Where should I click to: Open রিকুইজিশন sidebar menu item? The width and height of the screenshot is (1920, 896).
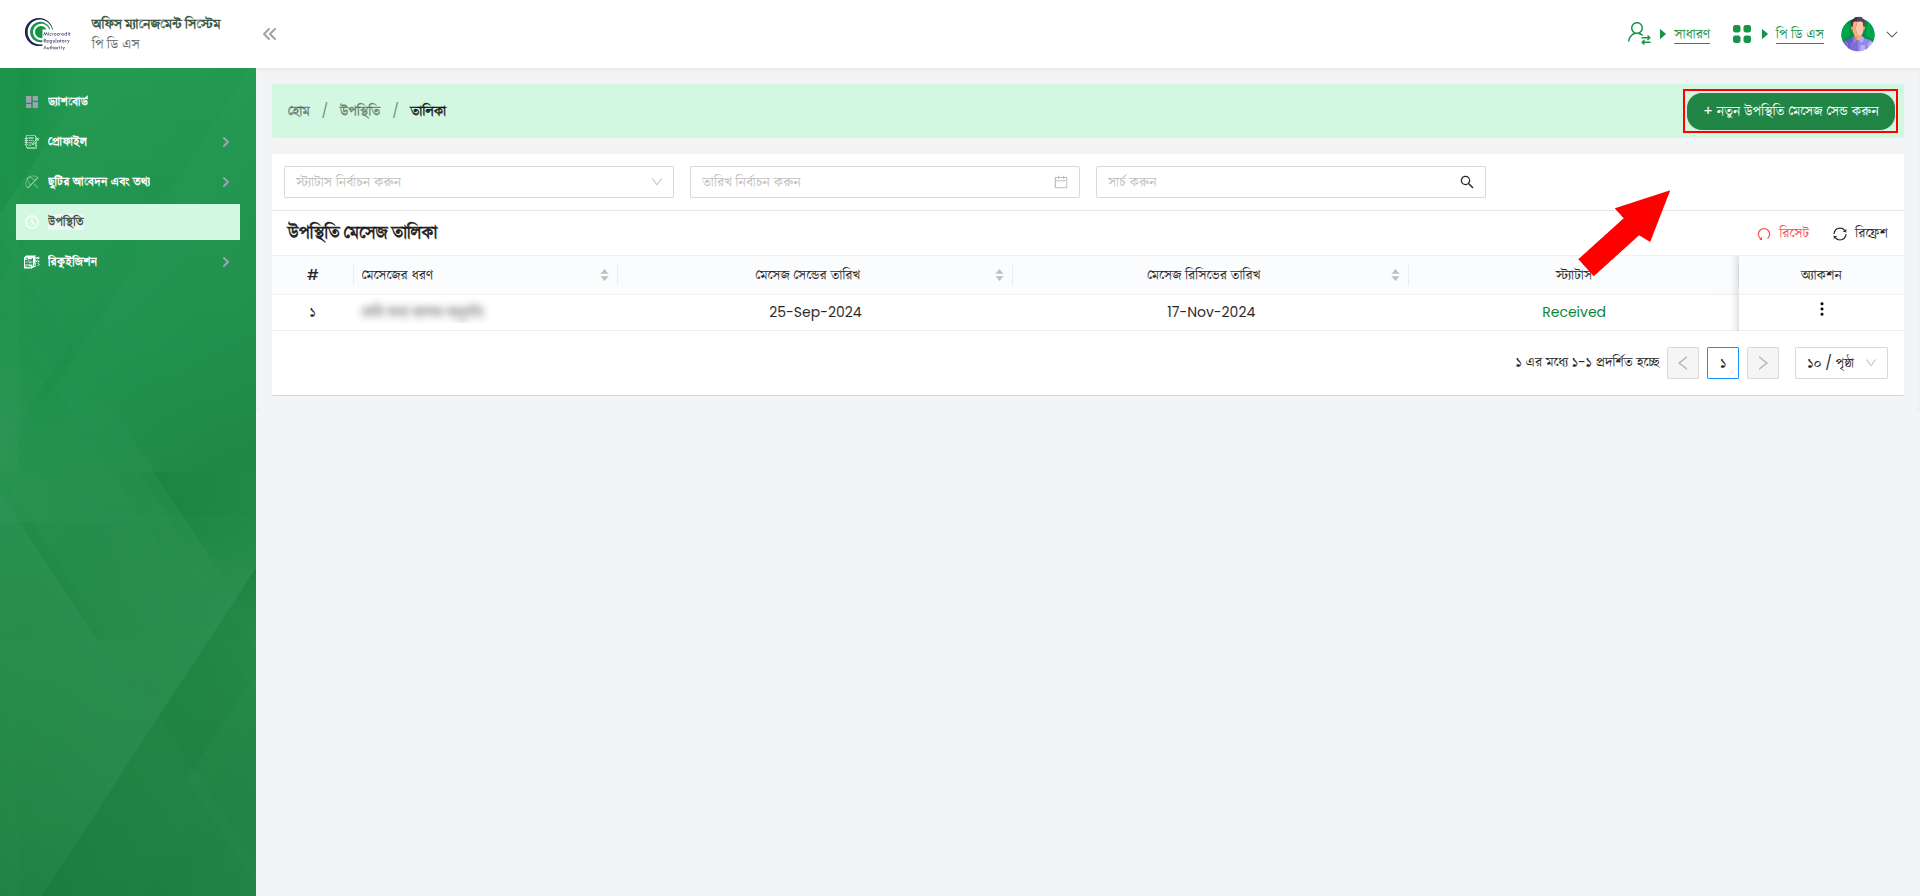[x=128, y=262]
